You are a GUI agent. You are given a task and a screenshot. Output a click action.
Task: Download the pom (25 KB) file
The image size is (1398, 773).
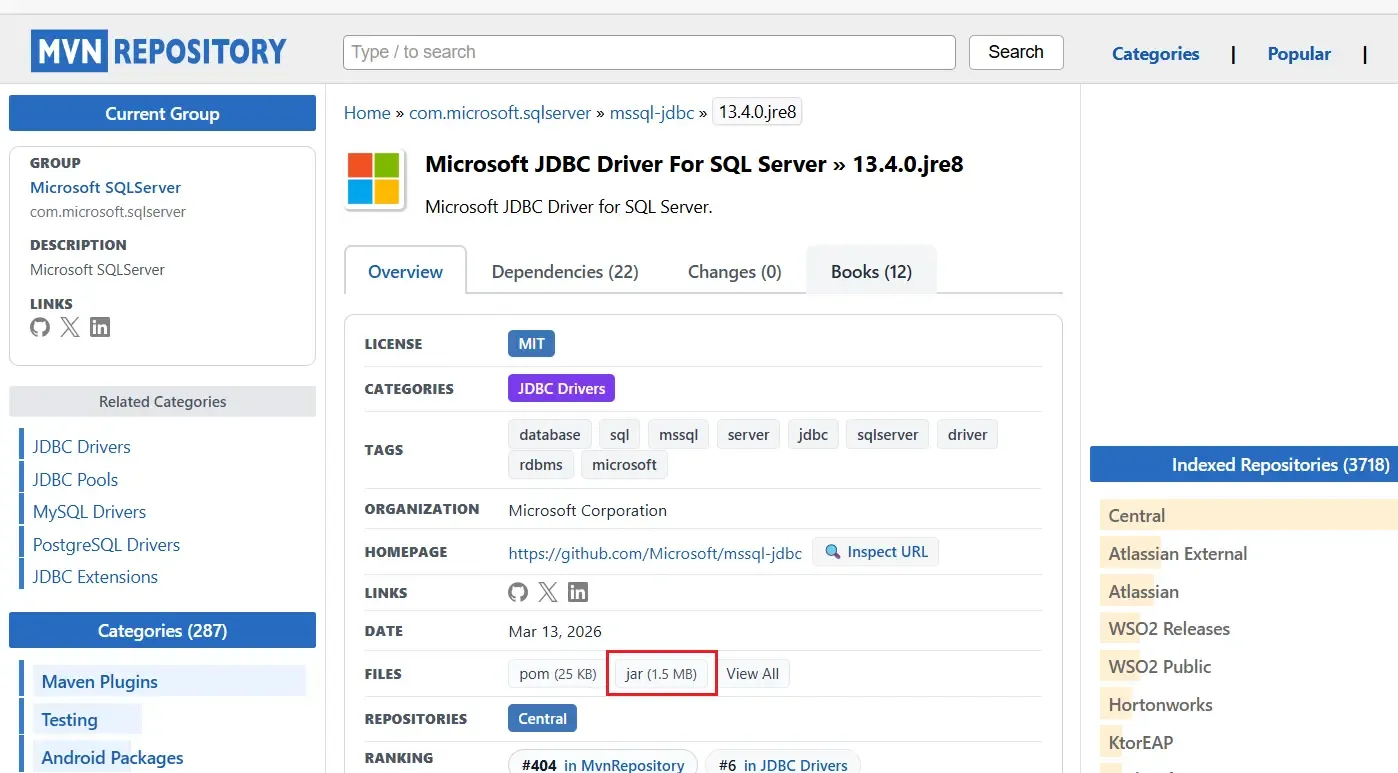558,673
